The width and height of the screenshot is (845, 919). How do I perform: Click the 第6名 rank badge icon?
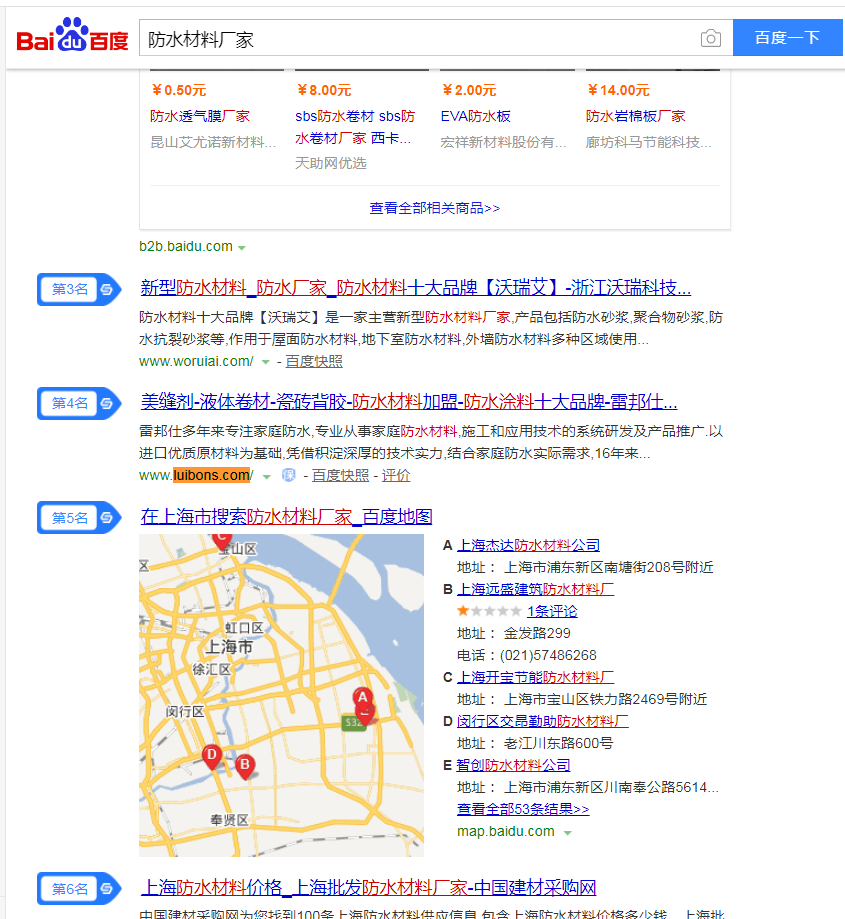[x=79, y=889]
